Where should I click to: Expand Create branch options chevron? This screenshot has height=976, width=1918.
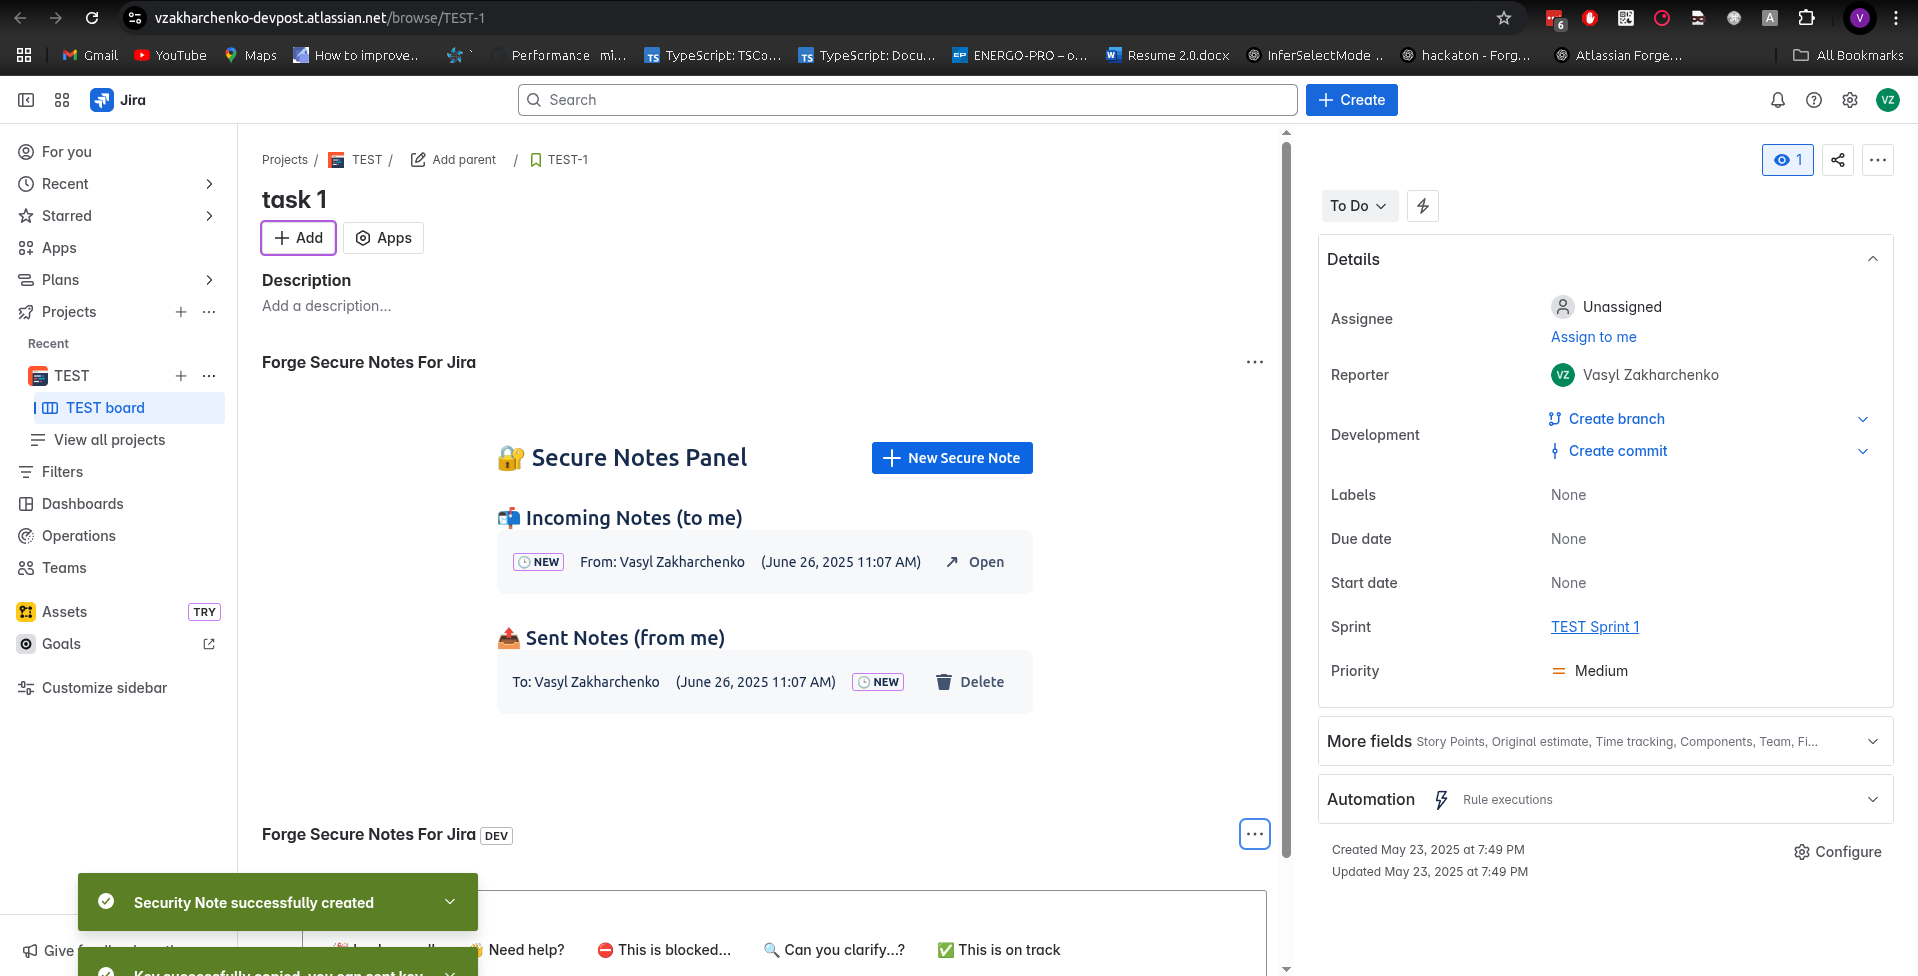pyautogui.click(x=1863, y=419)
